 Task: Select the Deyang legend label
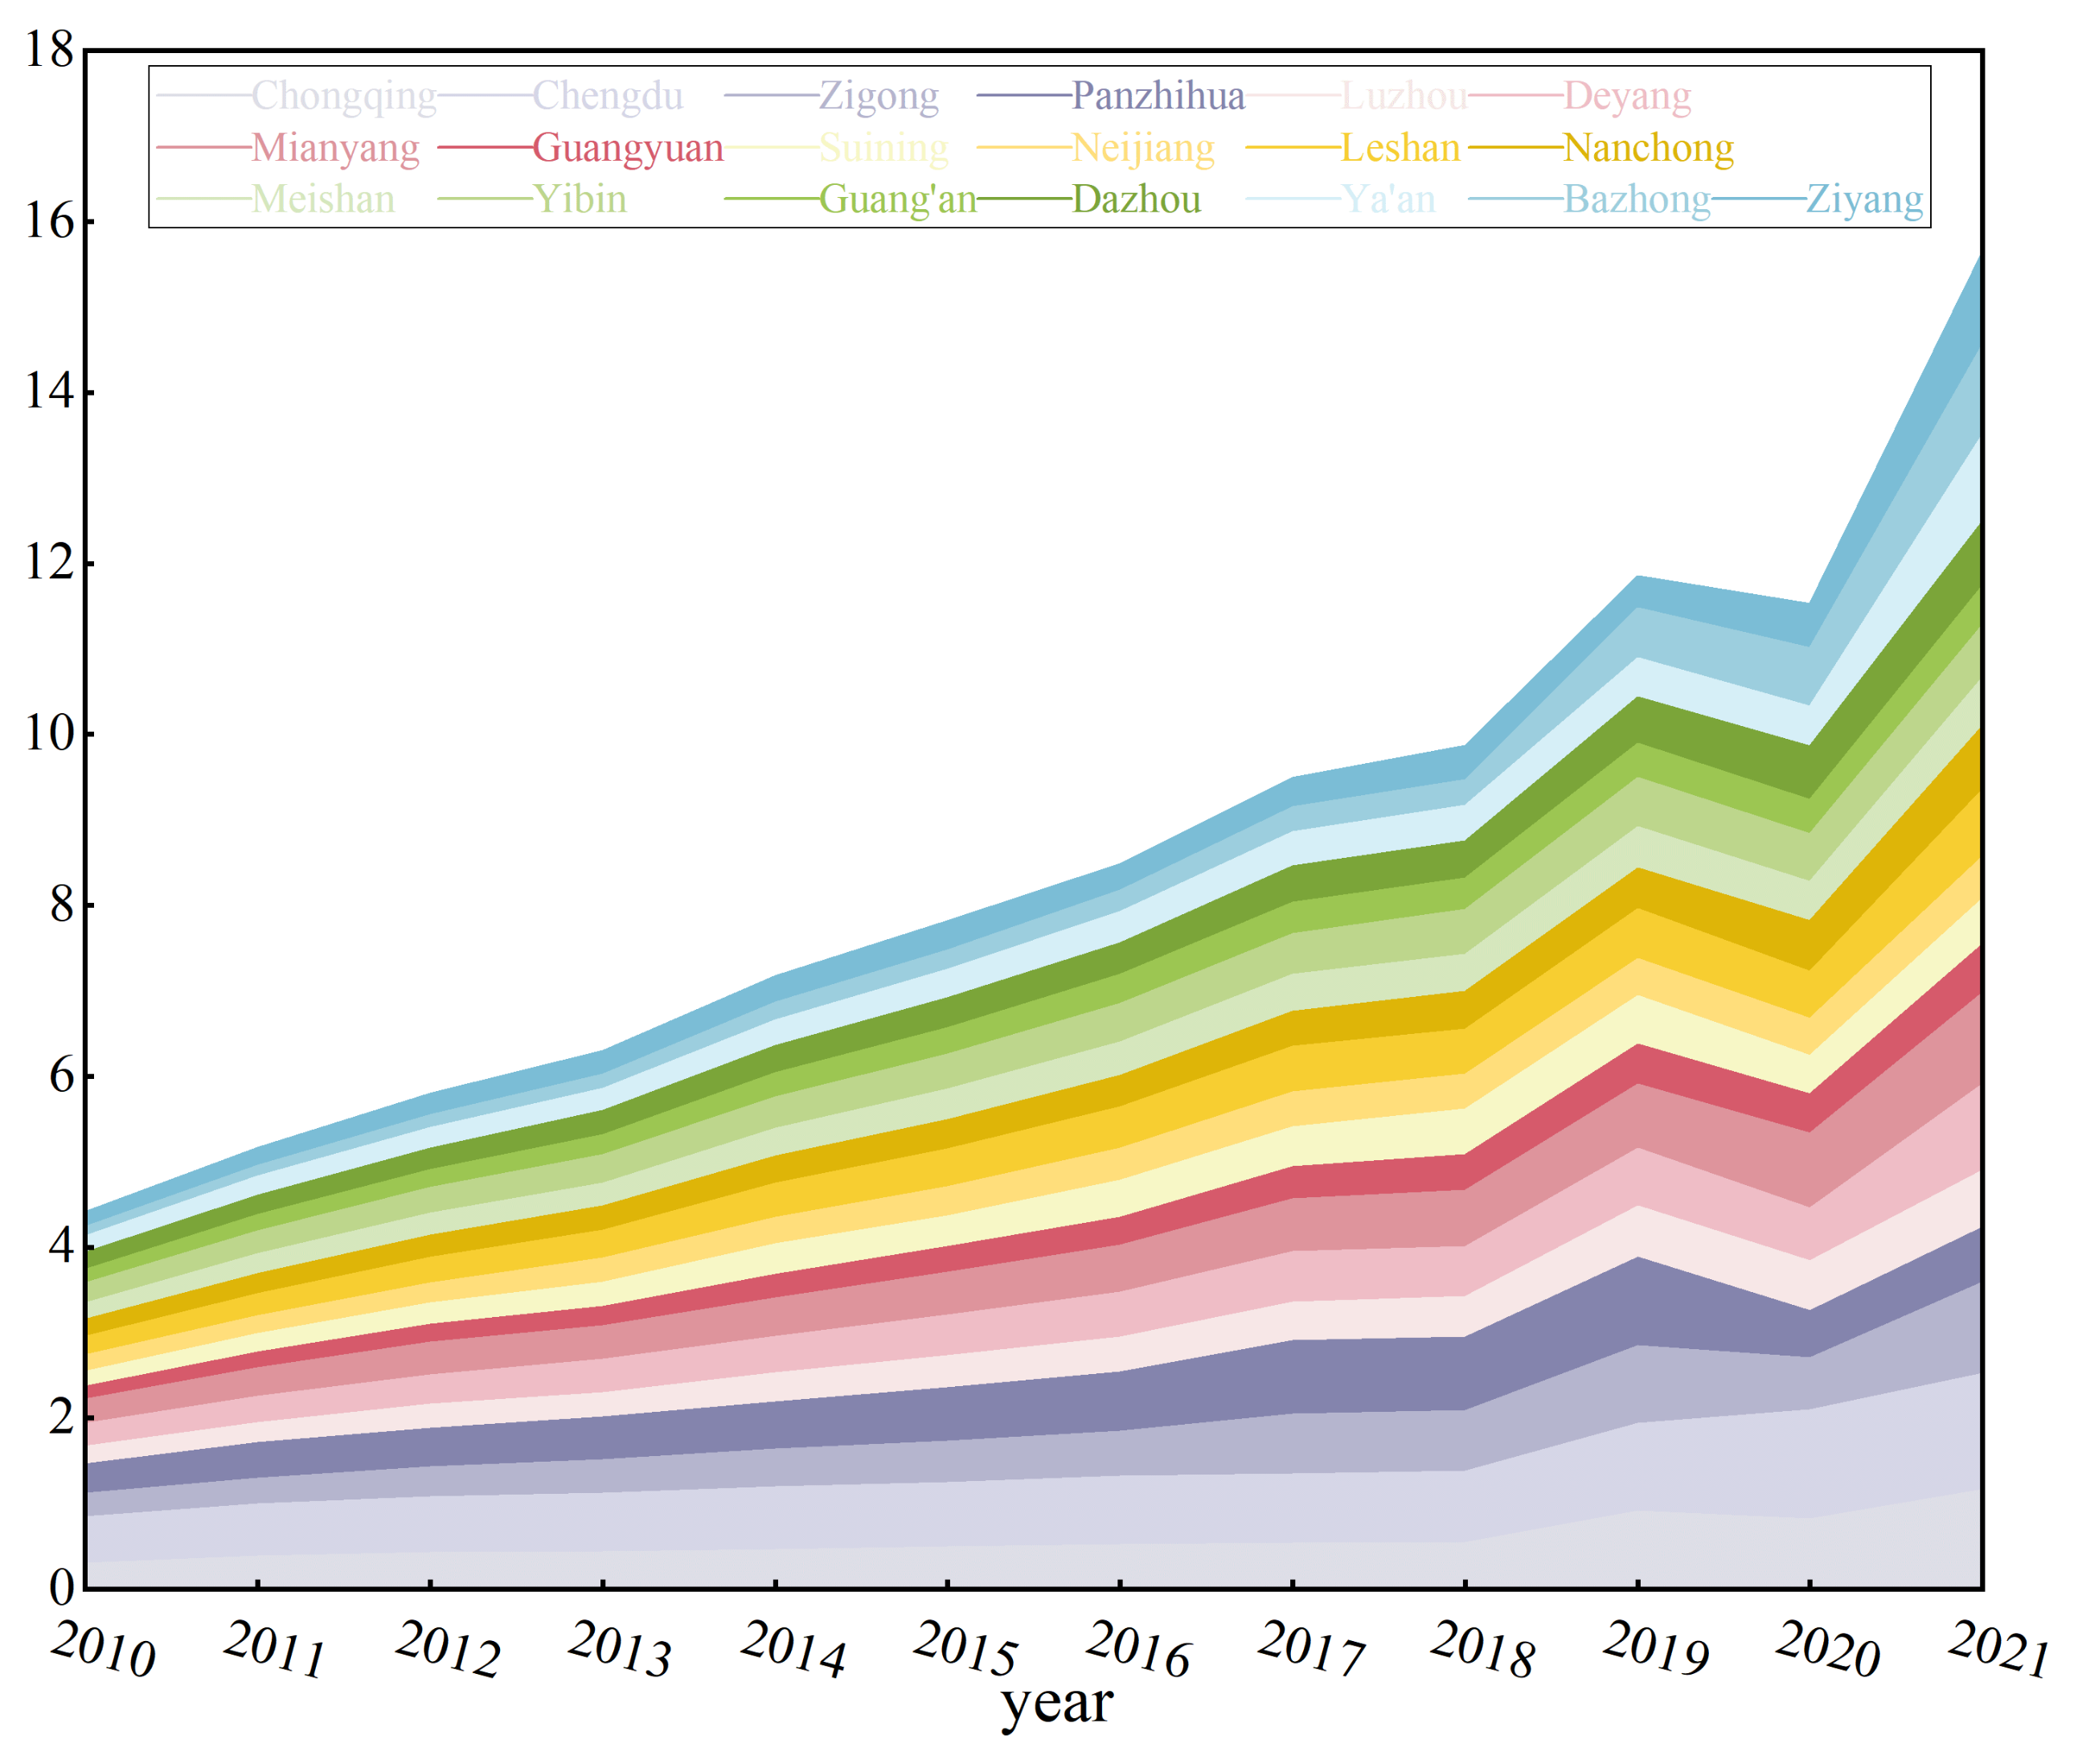1626,96
